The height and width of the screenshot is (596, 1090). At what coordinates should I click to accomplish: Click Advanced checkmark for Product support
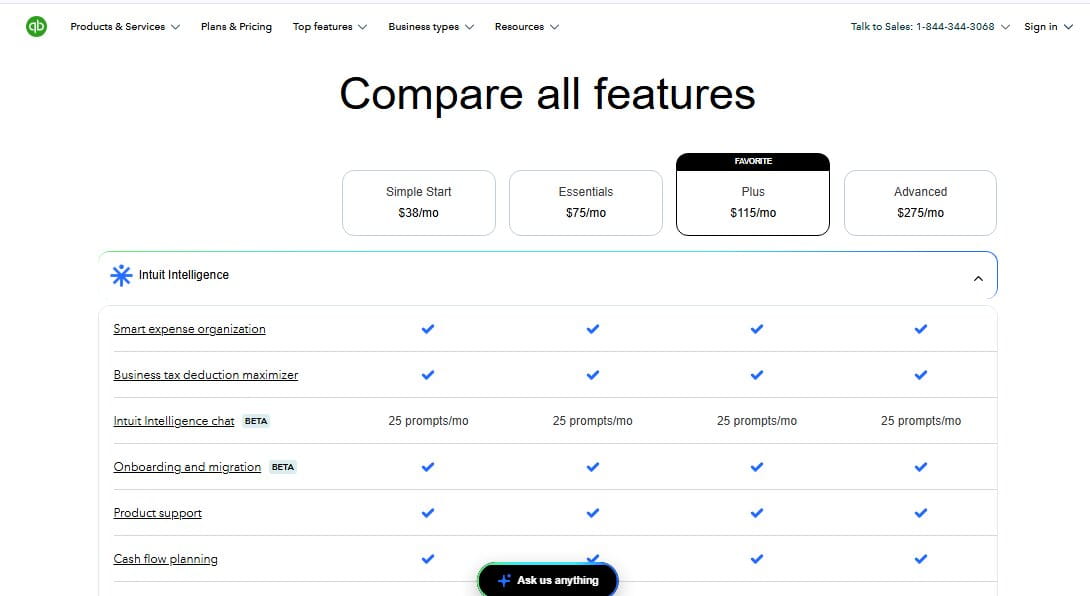click(x=920, y=513)
